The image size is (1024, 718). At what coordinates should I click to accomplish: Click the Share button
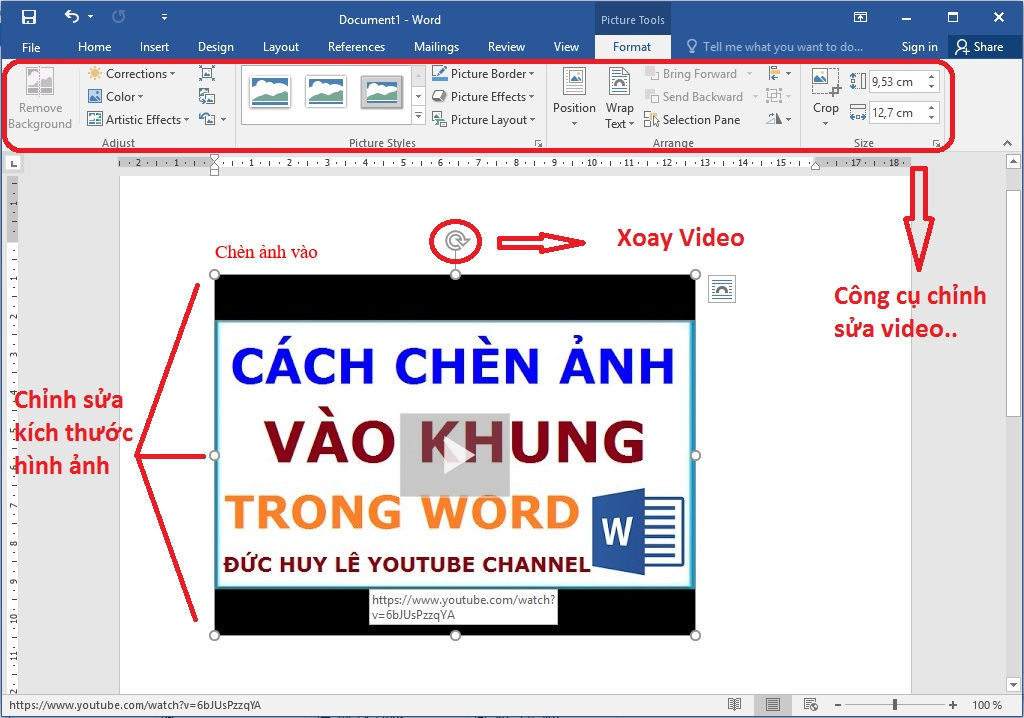[x=979, y=47]
